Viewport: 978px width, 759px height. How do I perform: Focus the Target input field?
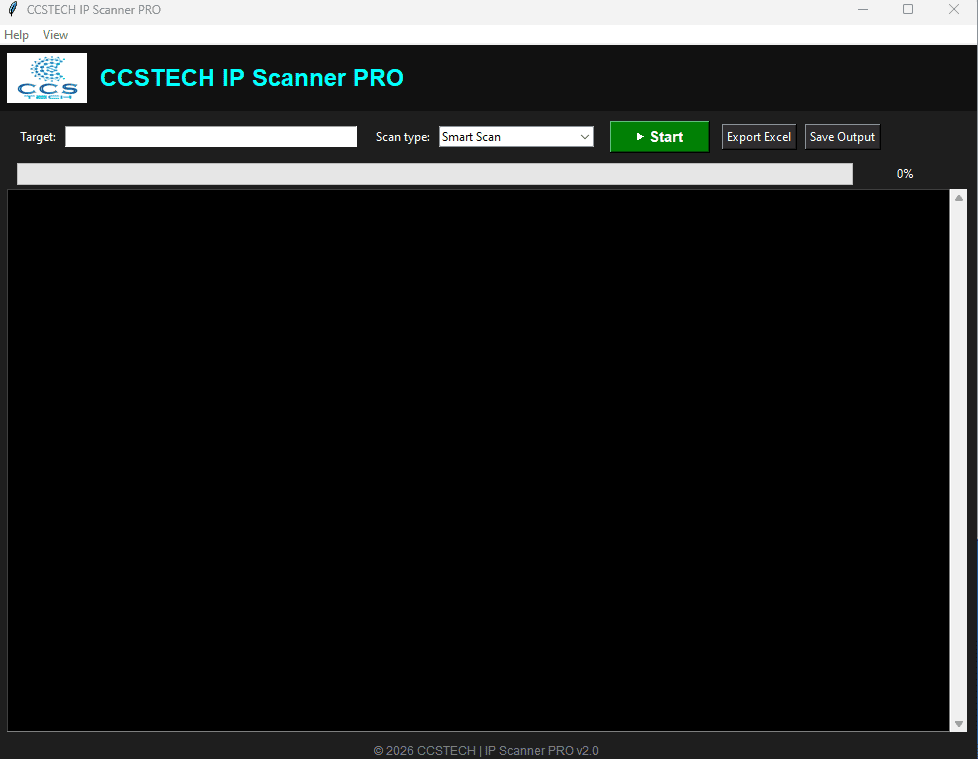211,137
